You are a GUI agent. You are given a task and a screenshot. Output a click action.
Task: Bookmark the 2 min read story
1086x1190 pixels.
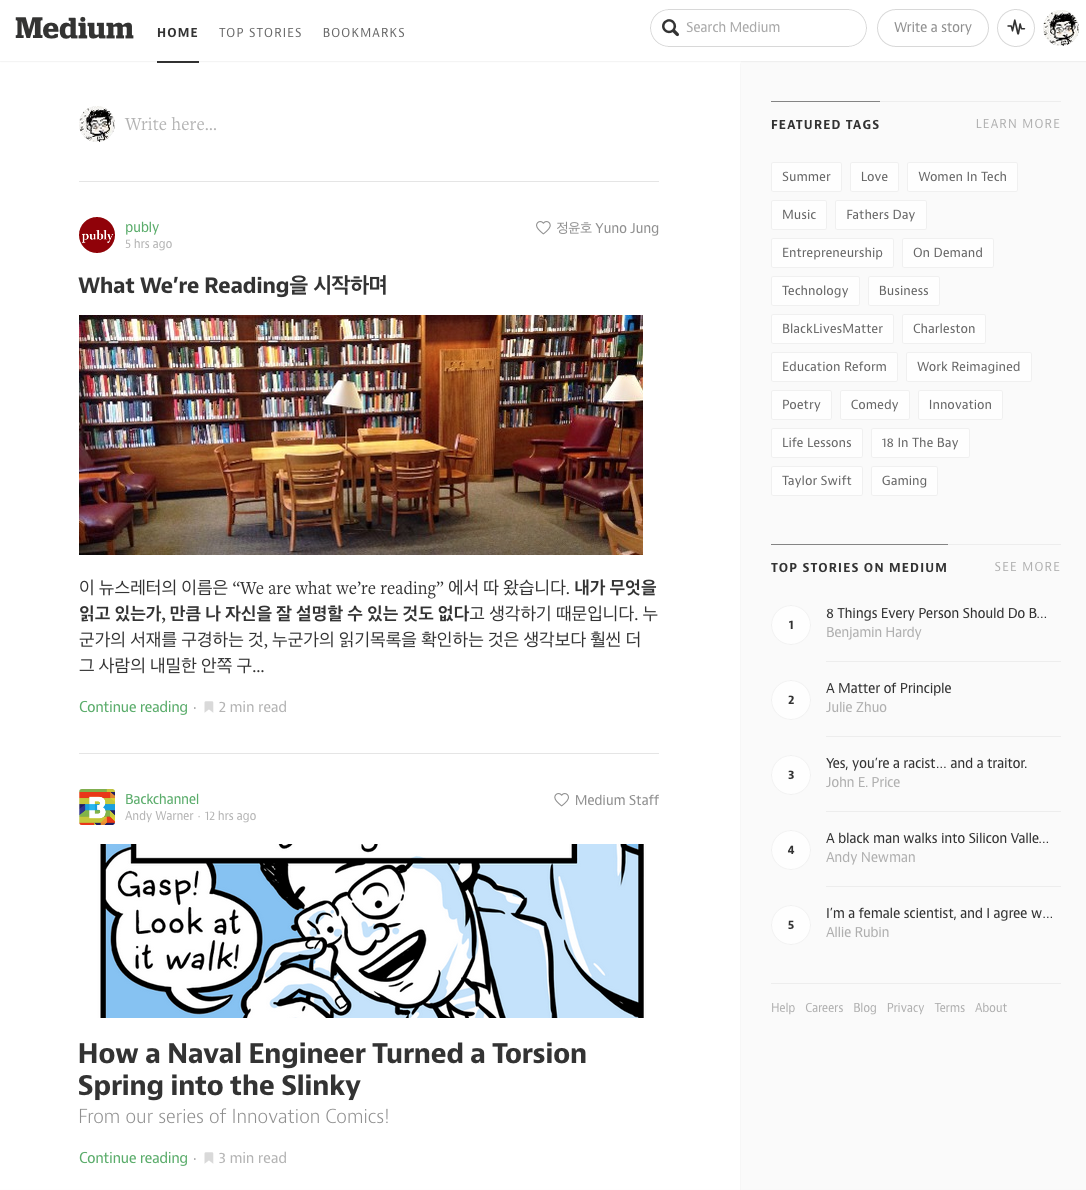(x=209, y=707)
